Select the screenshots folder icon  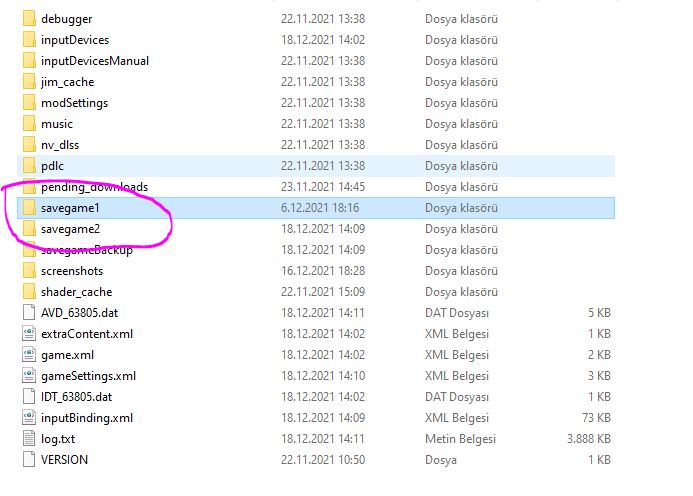click(29, 271)
